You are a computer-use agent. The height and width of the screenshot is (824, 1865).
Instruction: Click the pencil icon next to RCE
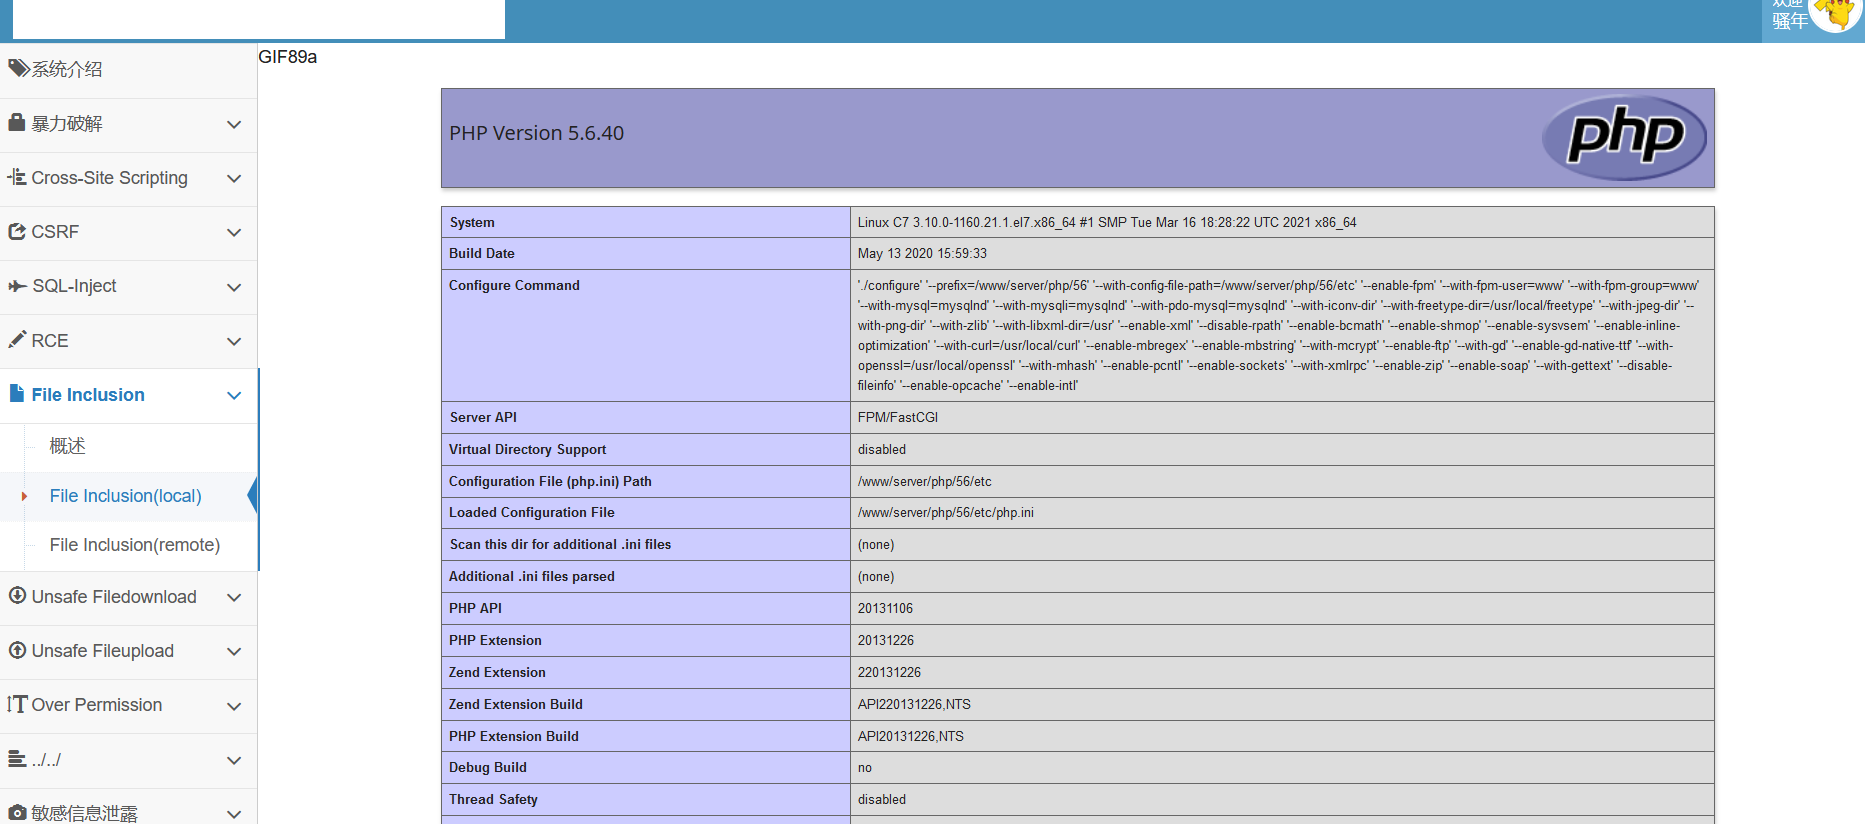point(17,340)
